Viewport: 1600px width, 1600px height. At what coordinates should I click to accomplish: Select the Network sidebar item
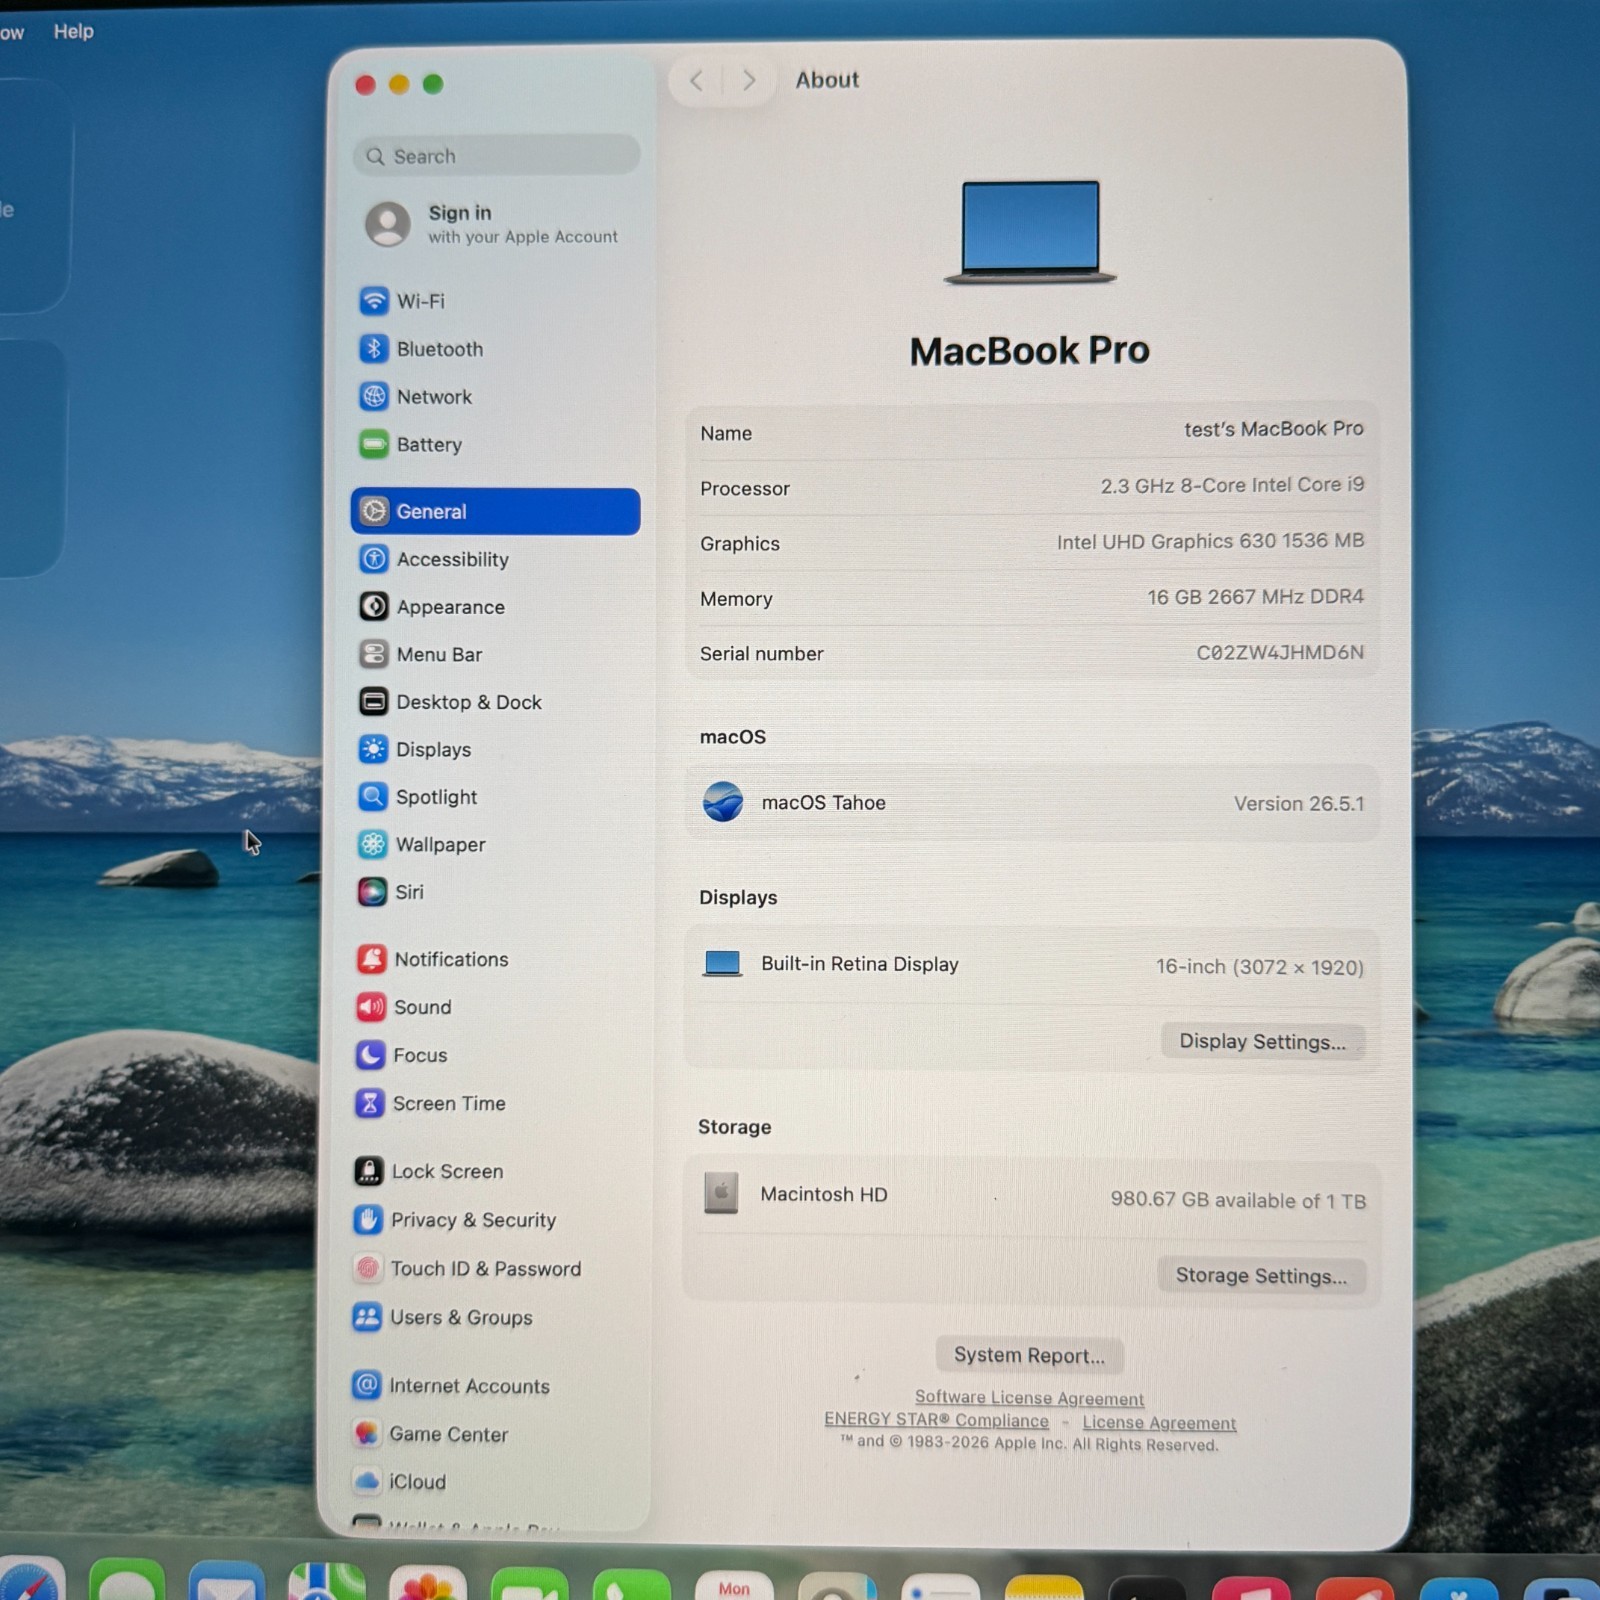click(x=497, y=397)
